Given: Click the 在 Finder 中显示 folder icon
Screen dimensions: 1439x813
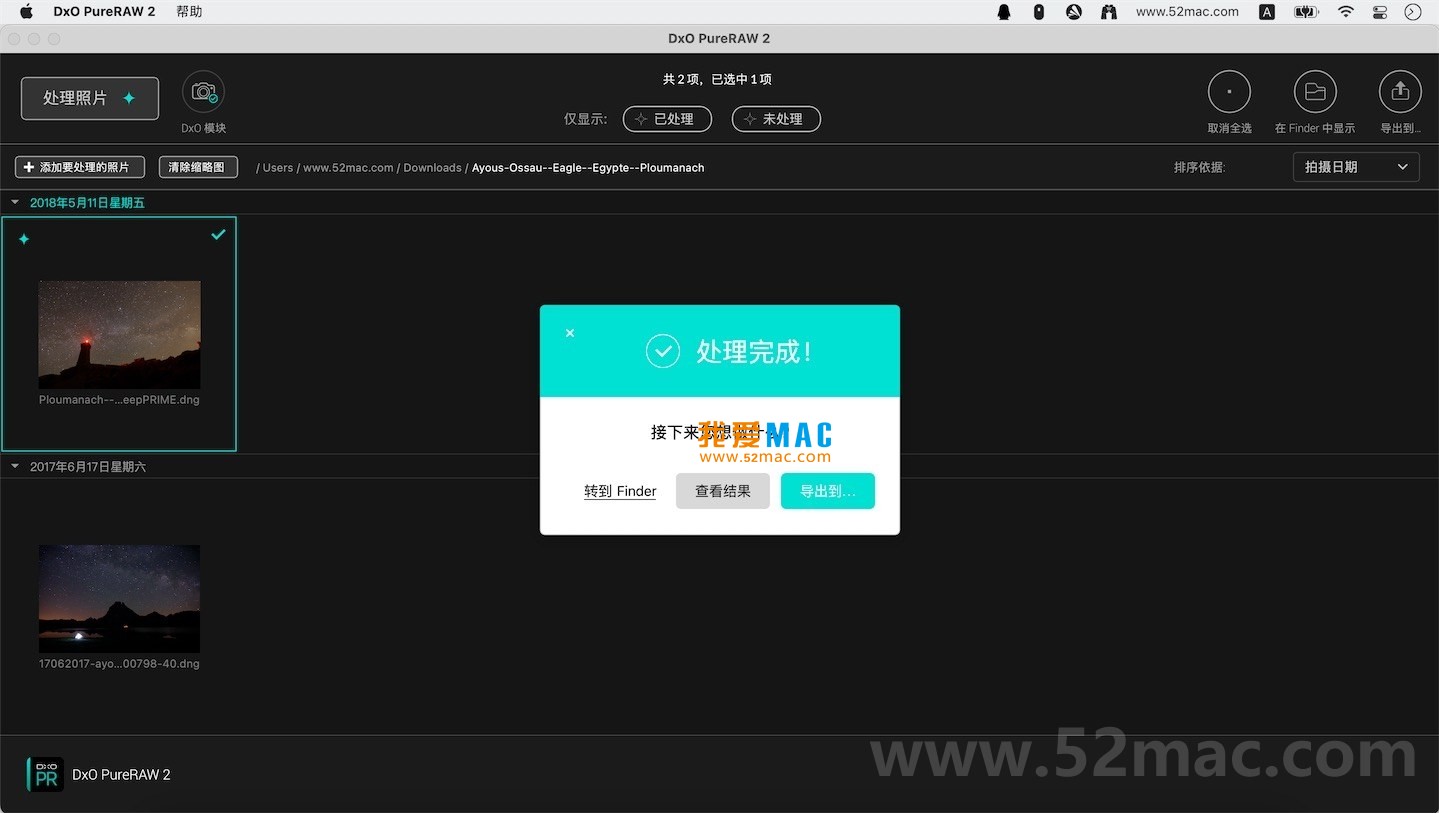Looking at the screenshot, I should (x=1315, y=92).
